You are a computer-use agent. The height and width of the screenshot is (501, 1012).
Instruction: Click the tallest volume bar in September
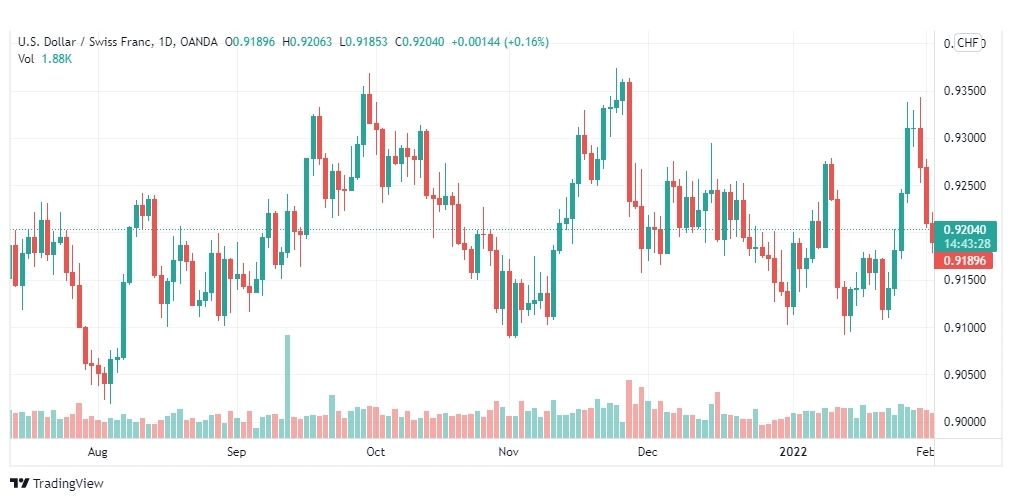click(x=287, y=387)
